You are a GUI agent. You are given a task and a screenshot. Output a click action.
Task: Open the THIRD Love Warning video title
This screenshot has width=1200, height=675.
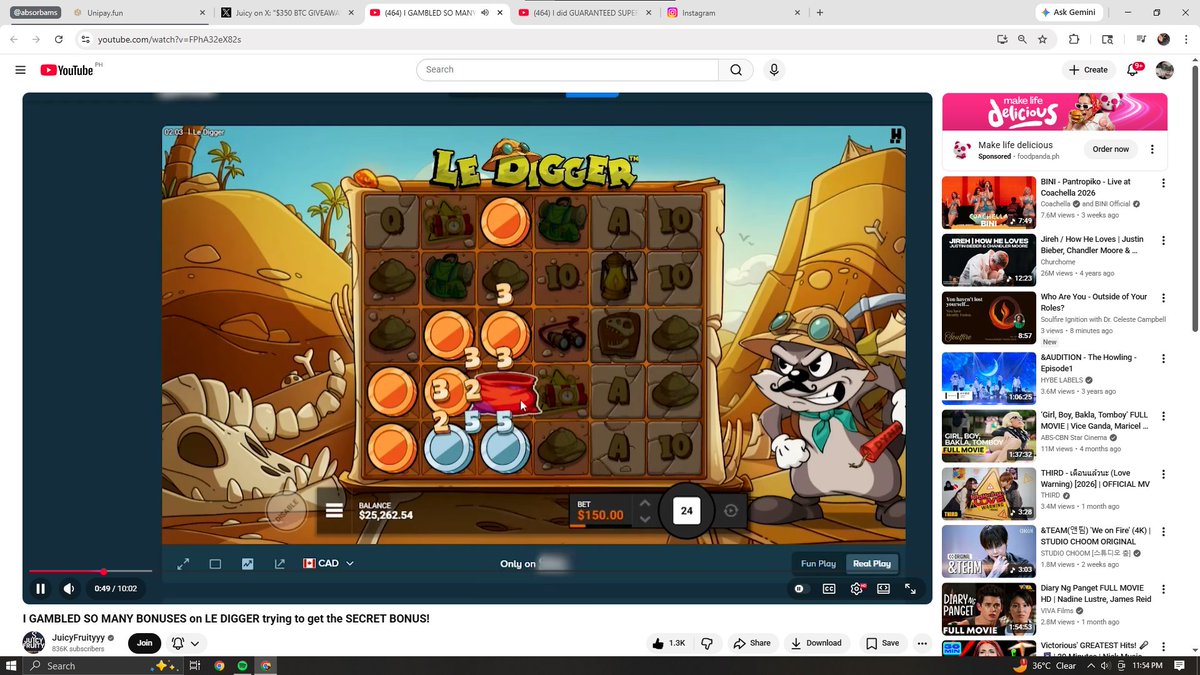coord(1095,478)
